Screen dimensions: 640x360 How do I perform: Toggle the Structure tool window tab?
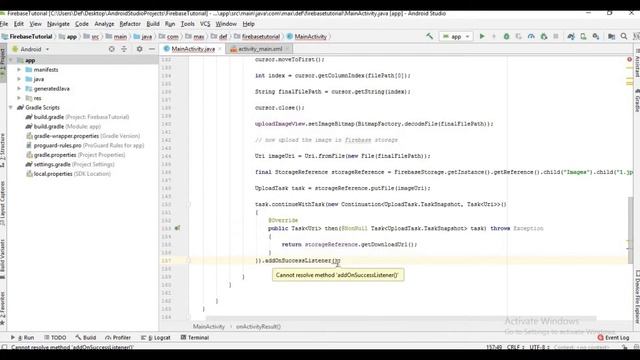pyautogui.click(x=3, y=150)
